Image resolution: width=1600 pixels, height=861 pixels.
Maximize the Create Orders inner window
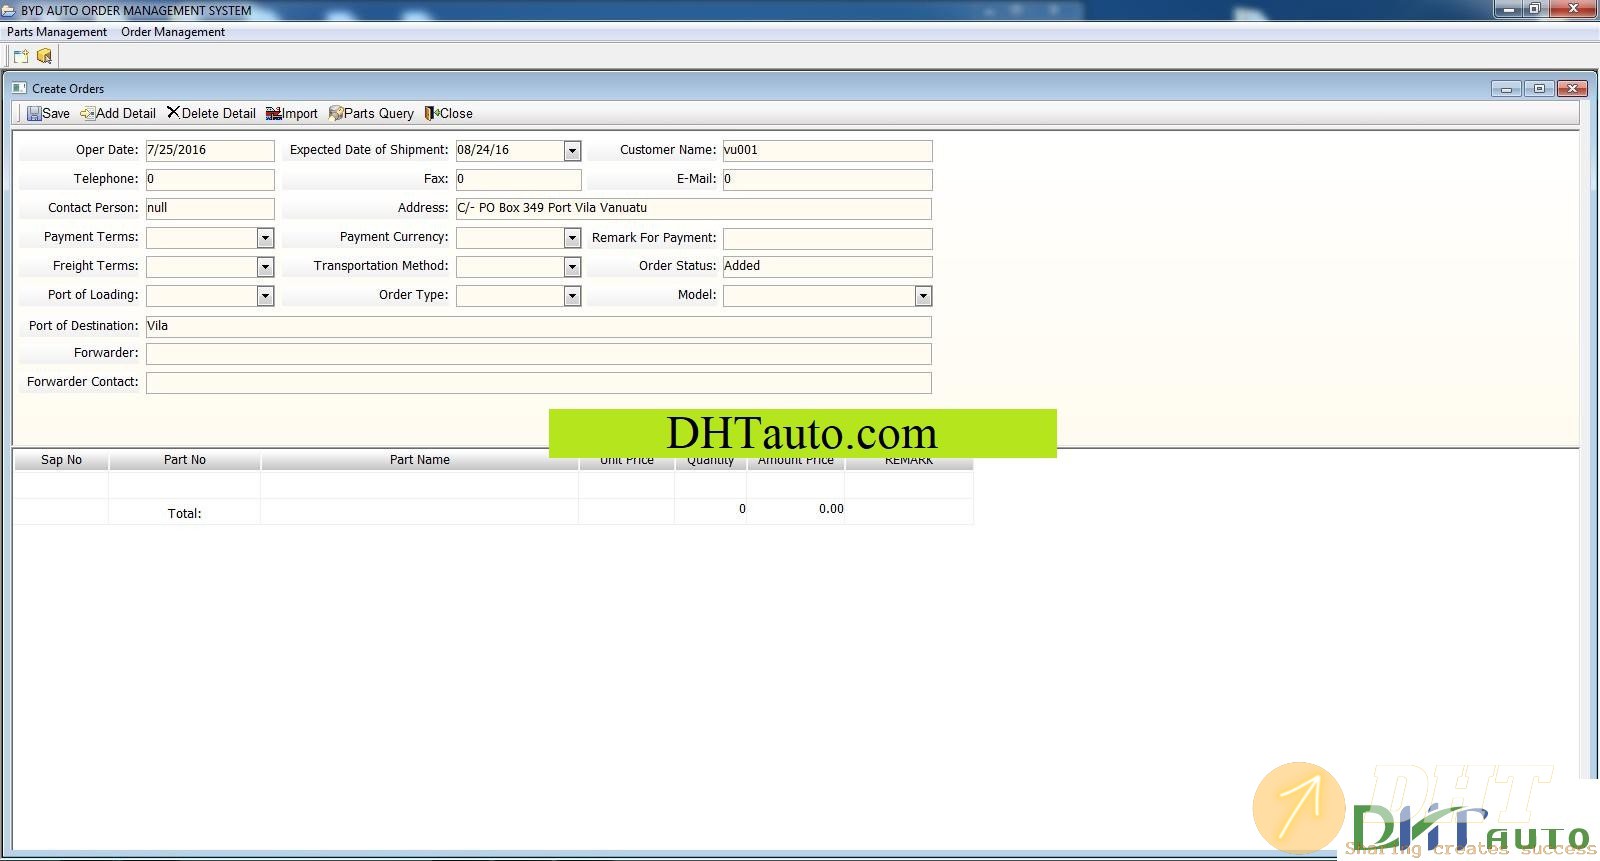point(1540,89)
